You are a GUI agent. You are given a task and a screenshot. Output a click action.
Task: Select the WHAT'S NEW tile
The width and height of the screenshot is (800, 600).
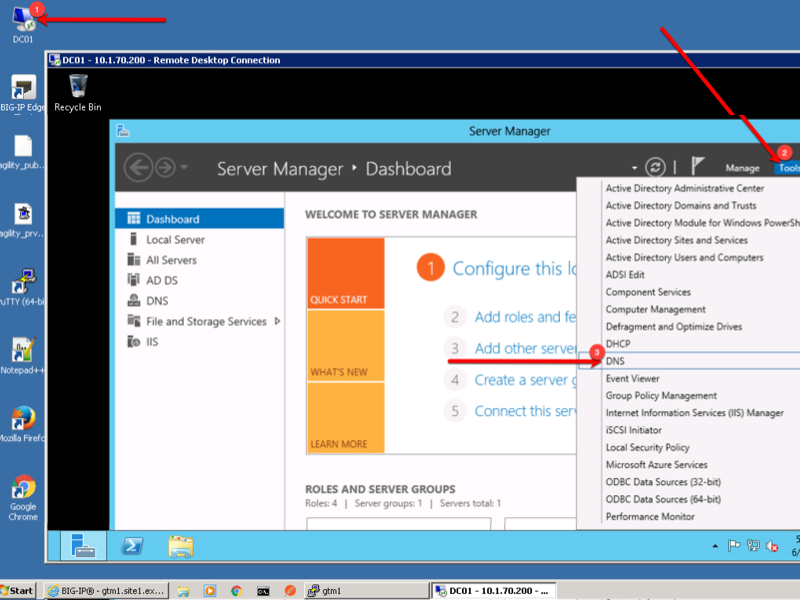click(346, 345)
